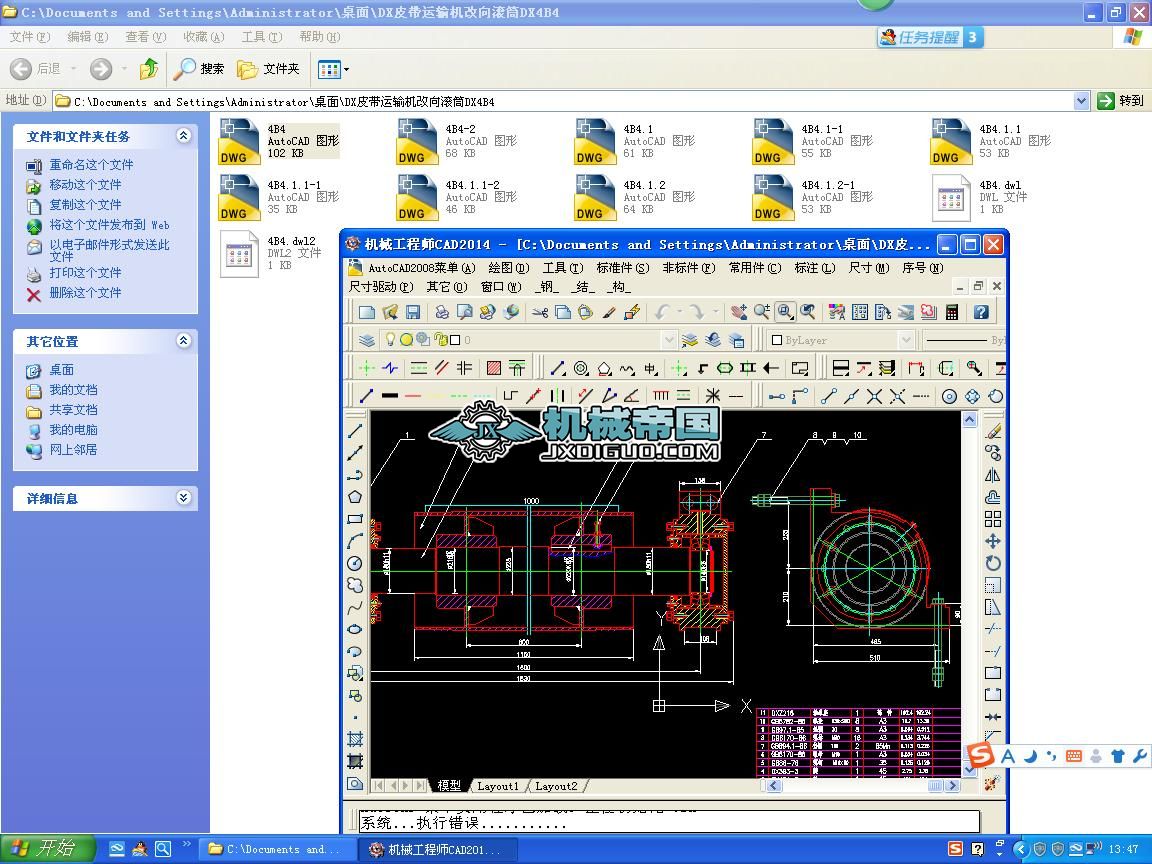The image size is (1152, 864).
Task: Click the CAD horizontal scrollbar thumb
Action: point(935,786)
